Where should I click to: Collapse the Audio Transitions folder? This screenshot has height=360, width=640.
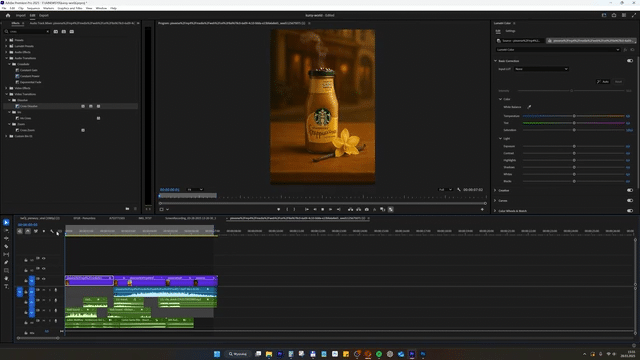[x=7, y=58]
